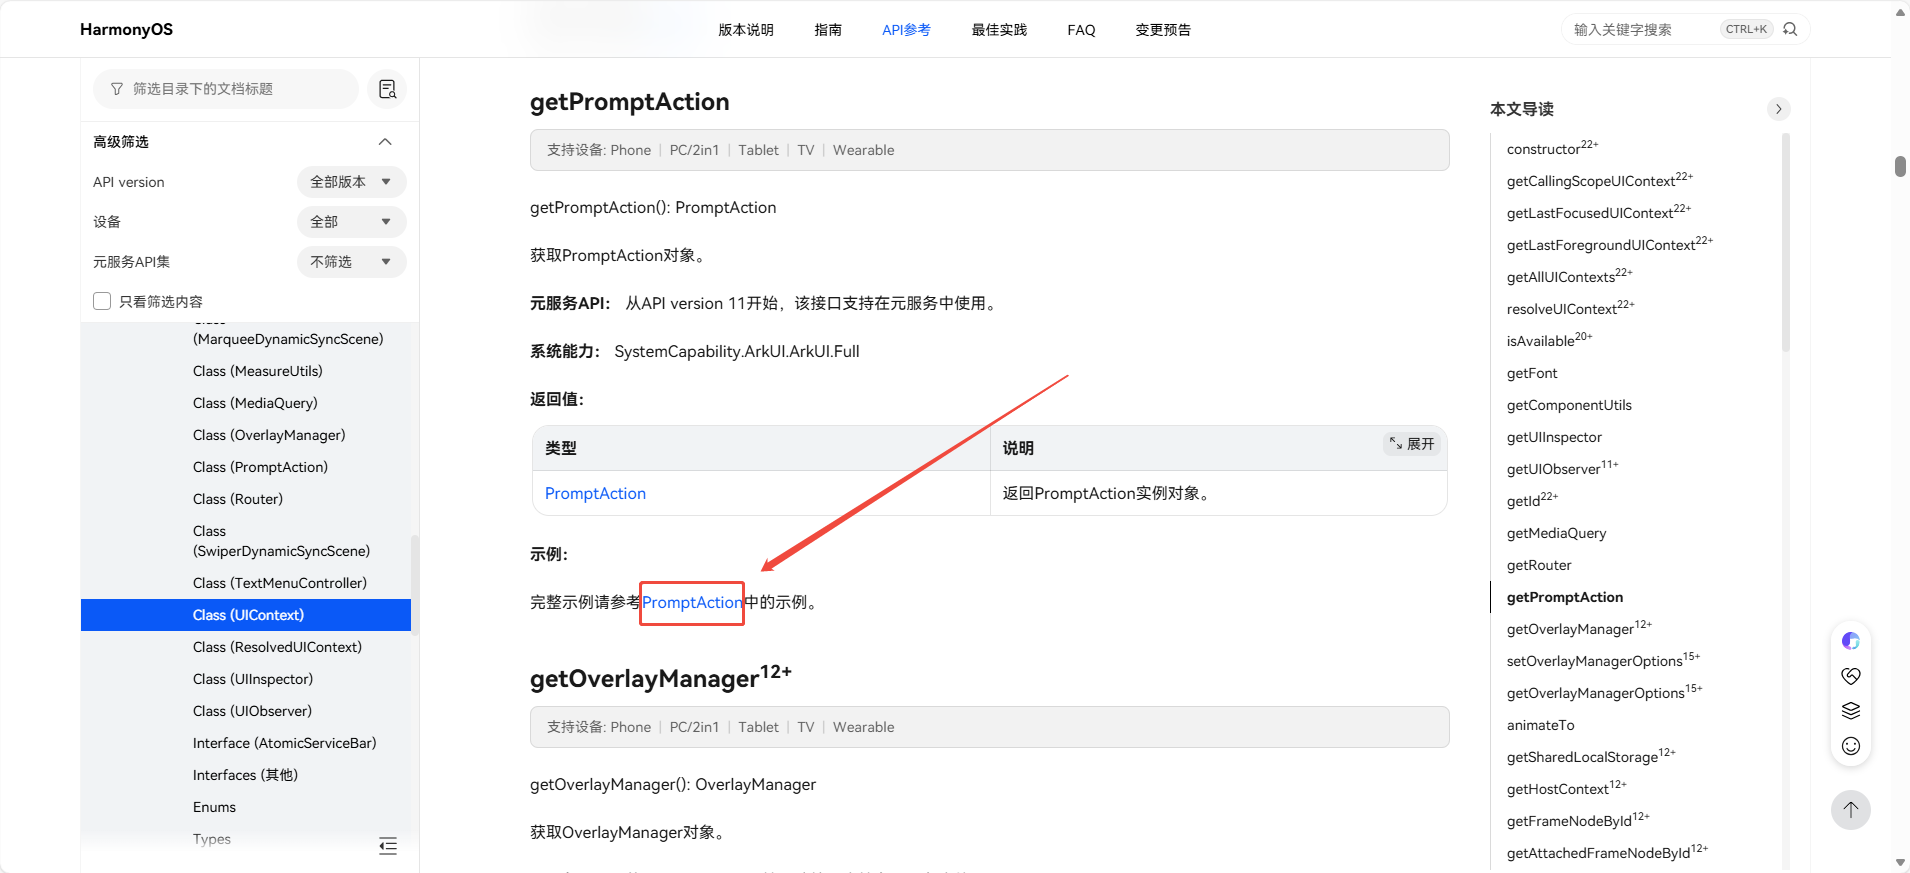Collapse the 本文导读 outline panel arrow

click(x=1778, y=109)
